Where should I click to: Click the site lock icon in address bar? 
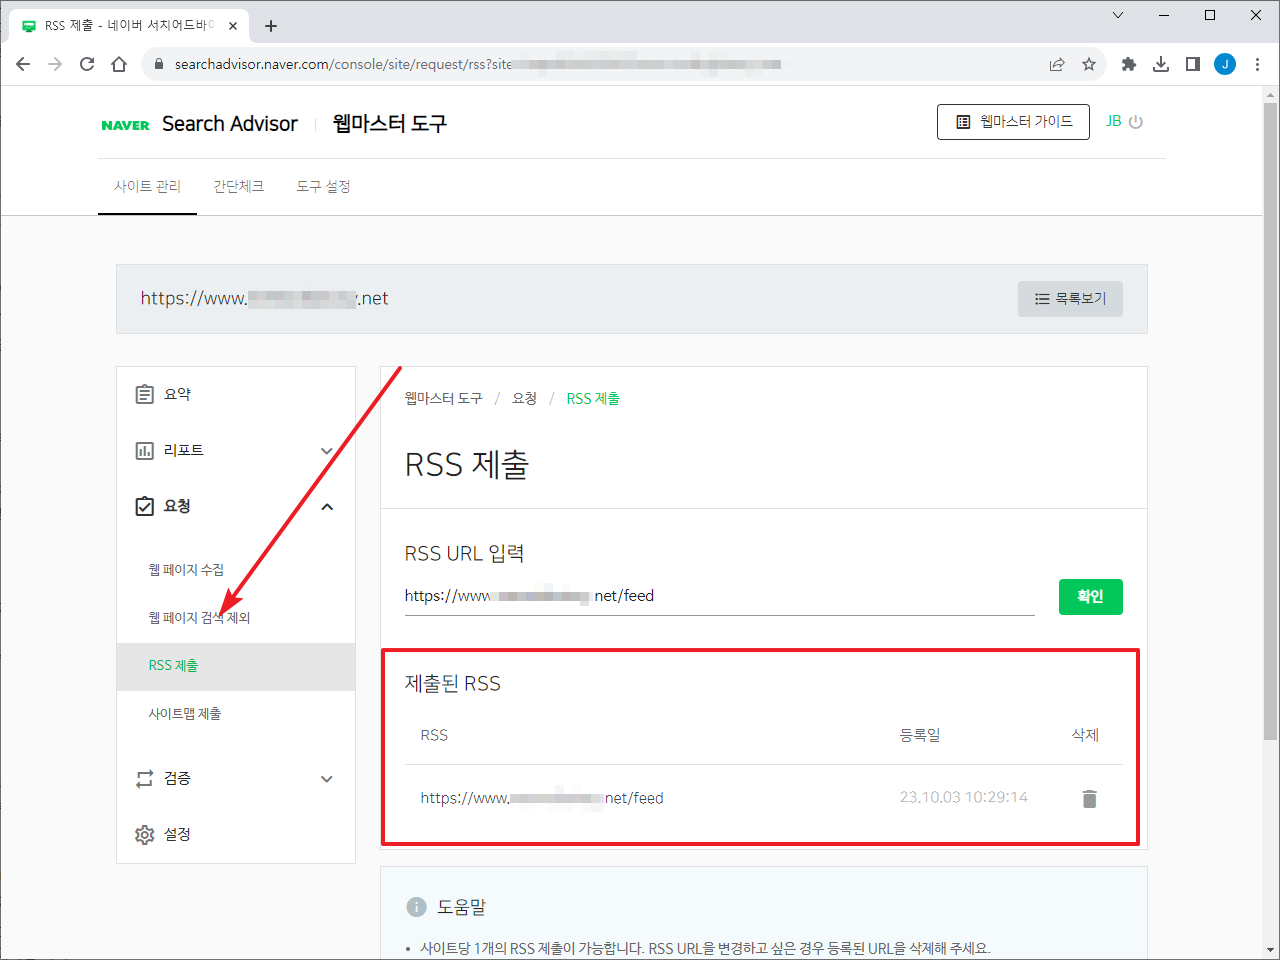158,64
